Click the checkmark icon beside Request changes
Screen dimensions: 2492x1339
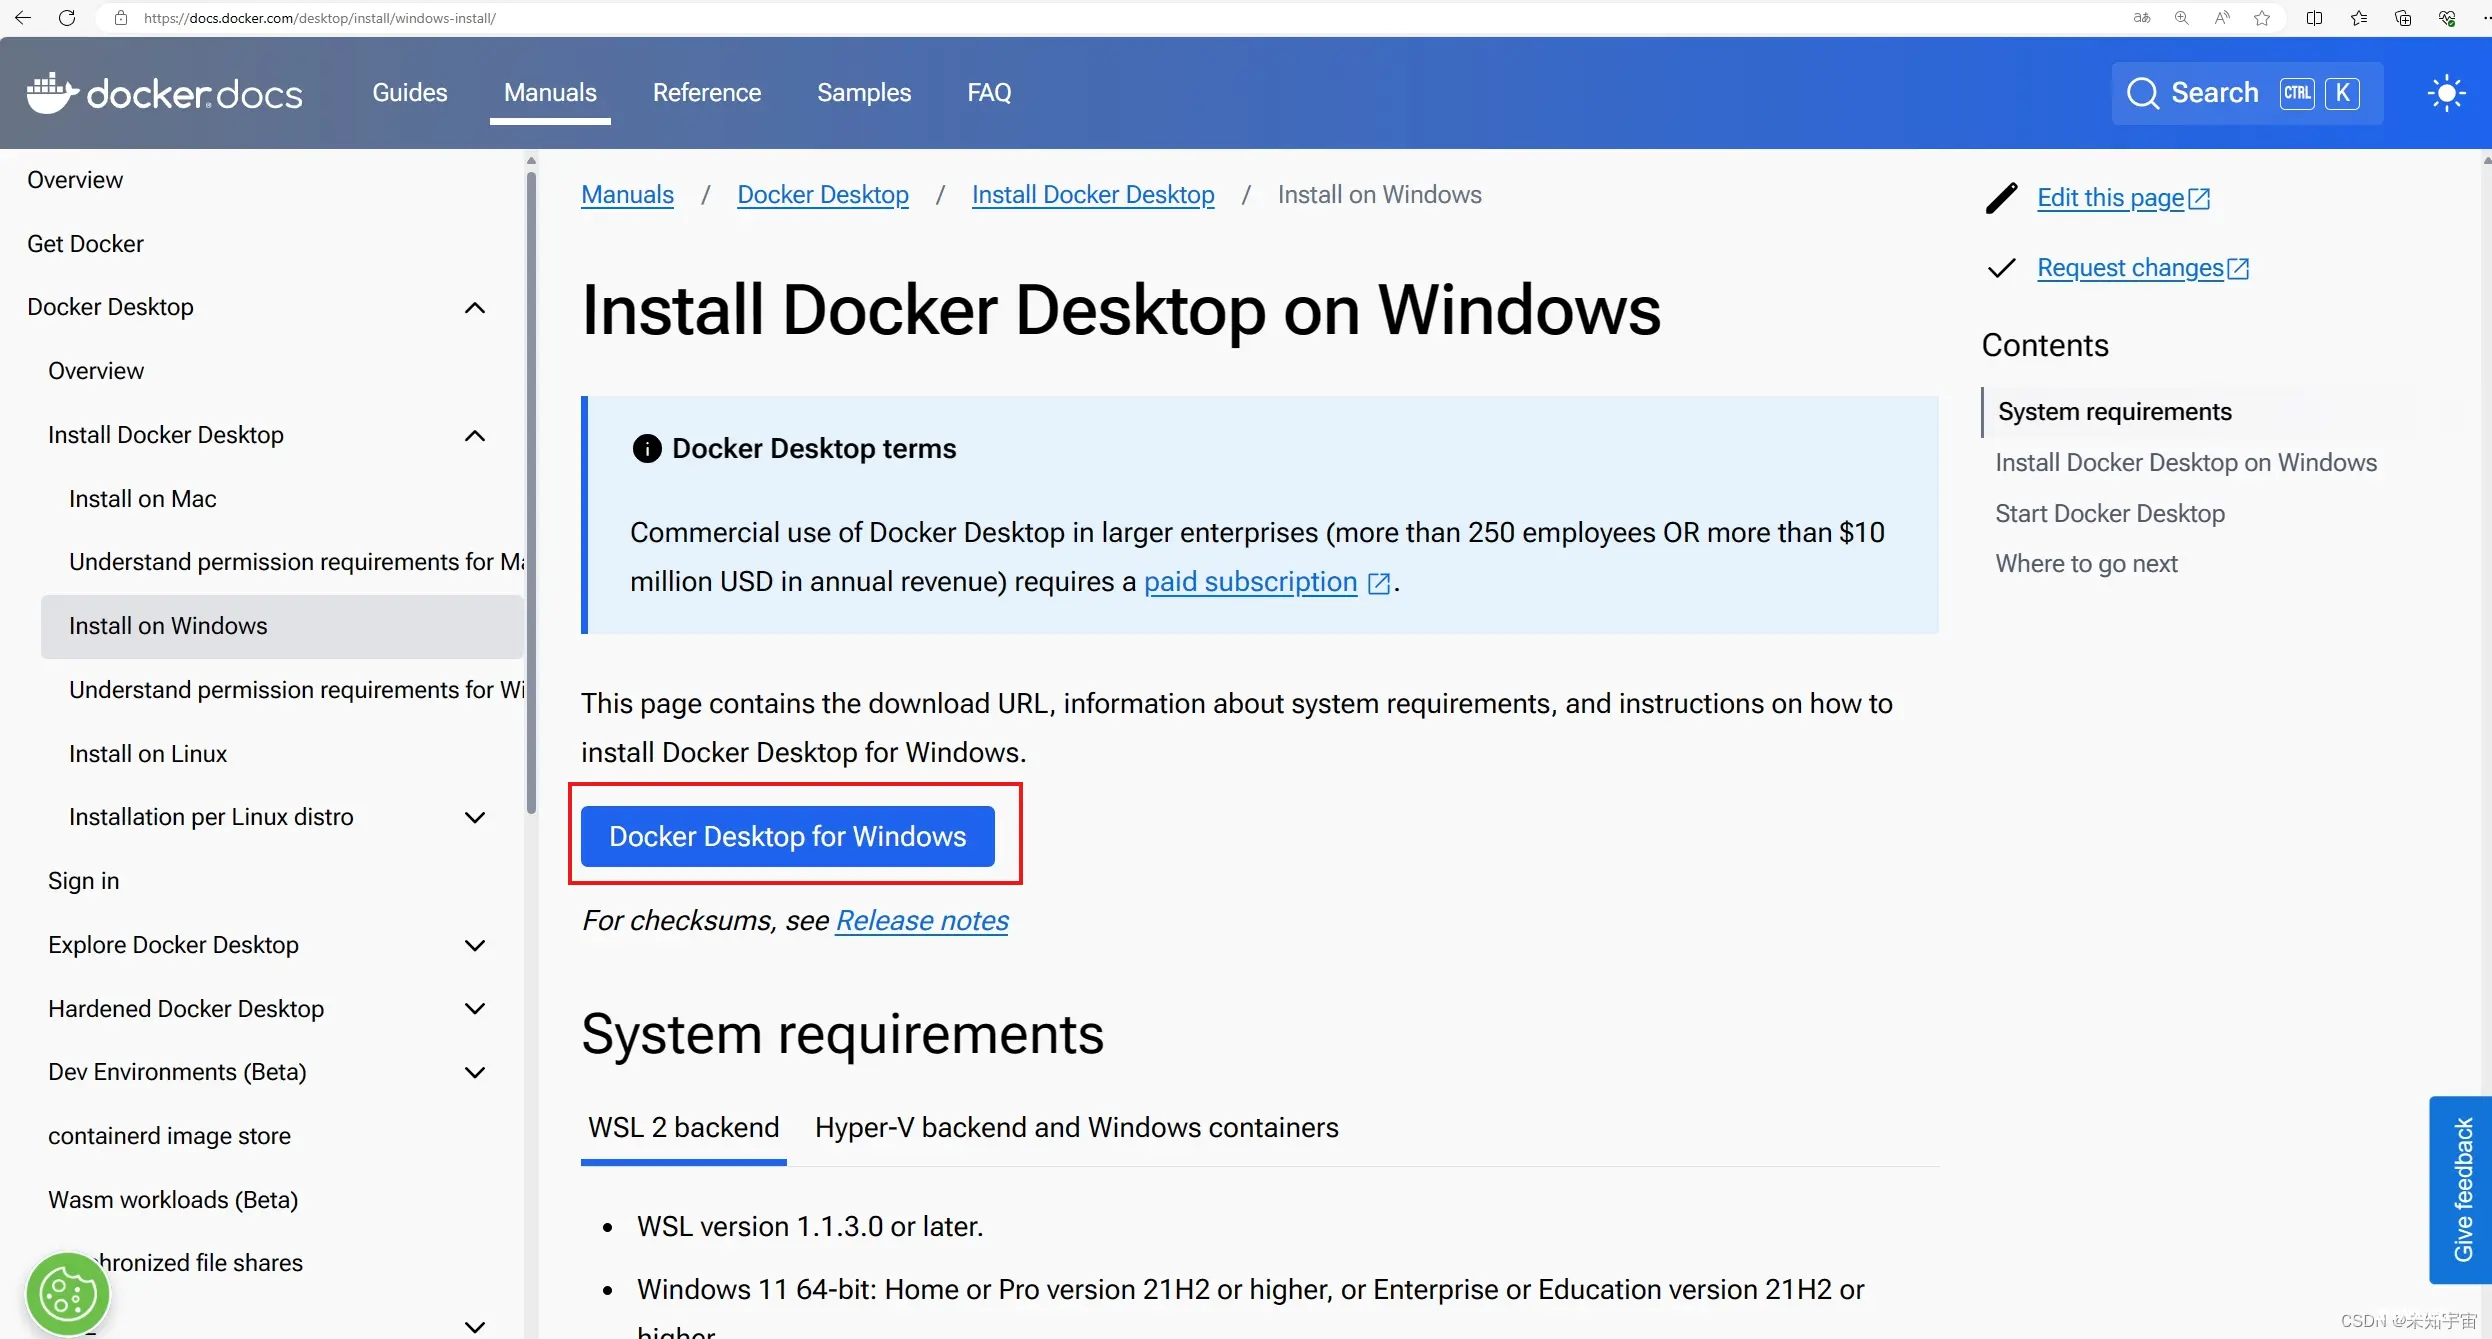(x=2001, y=268)
